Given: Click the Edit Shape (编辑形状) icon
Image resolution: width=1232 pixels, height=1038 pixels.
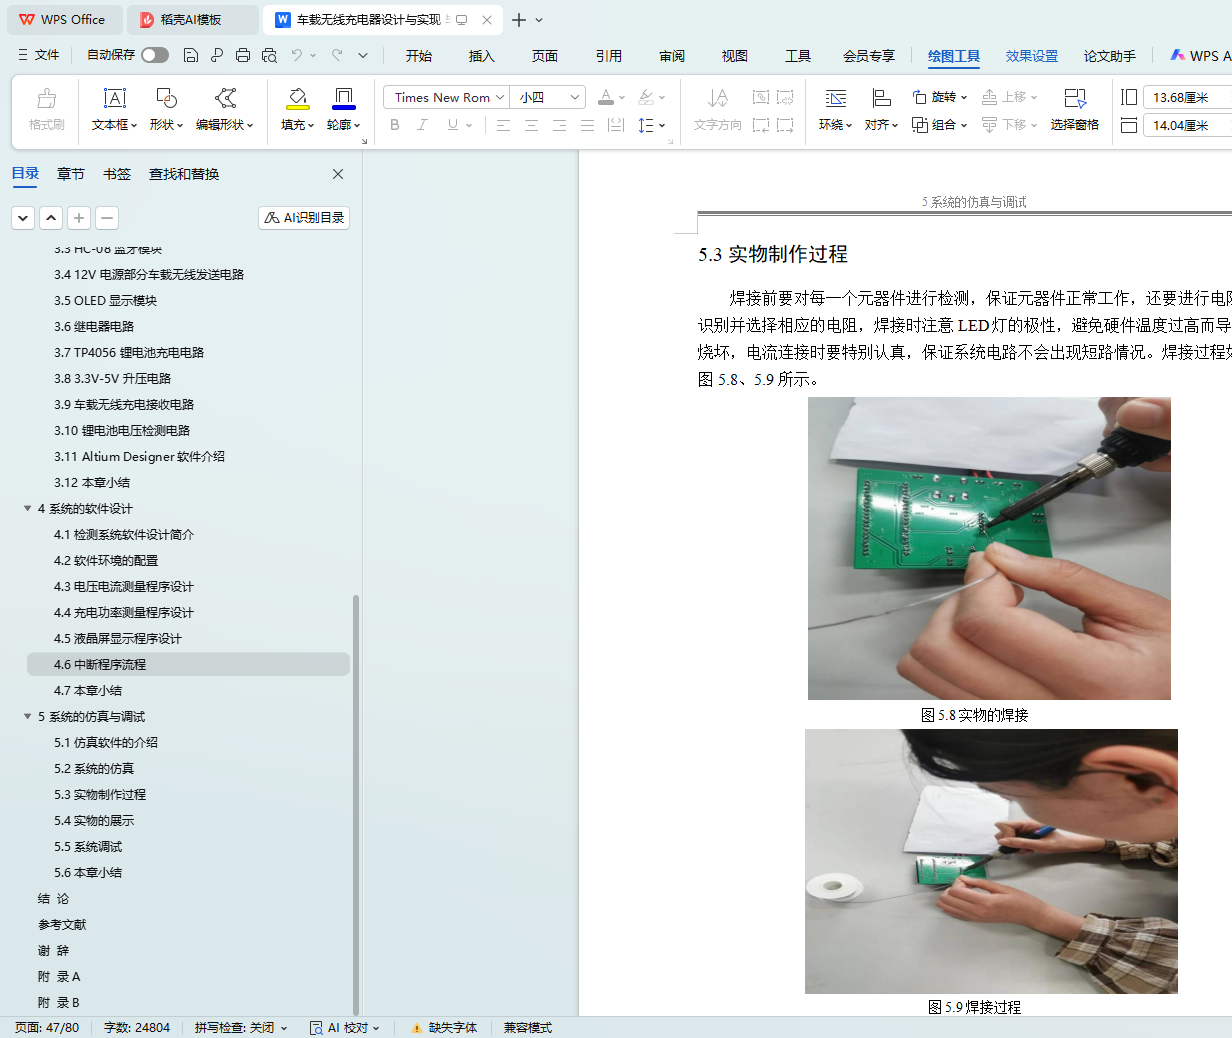Looking at the screenshot, I should point(225,98).
